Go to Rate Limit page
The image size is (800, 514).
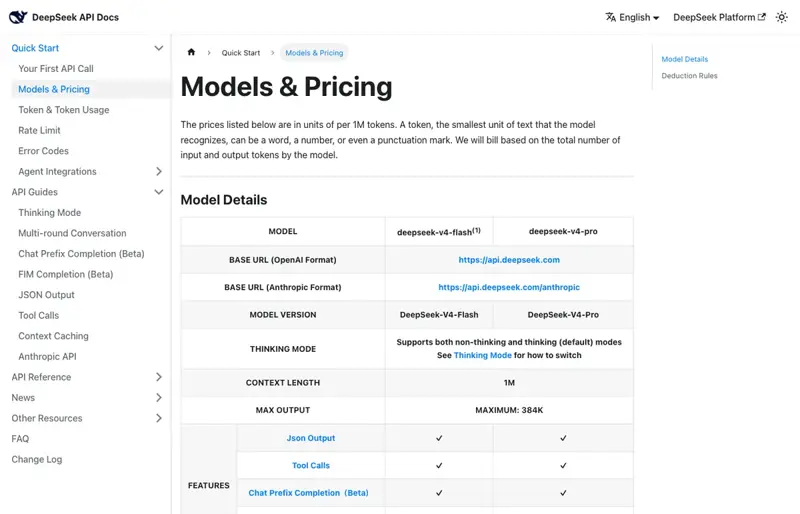click(x=39, y=130)
